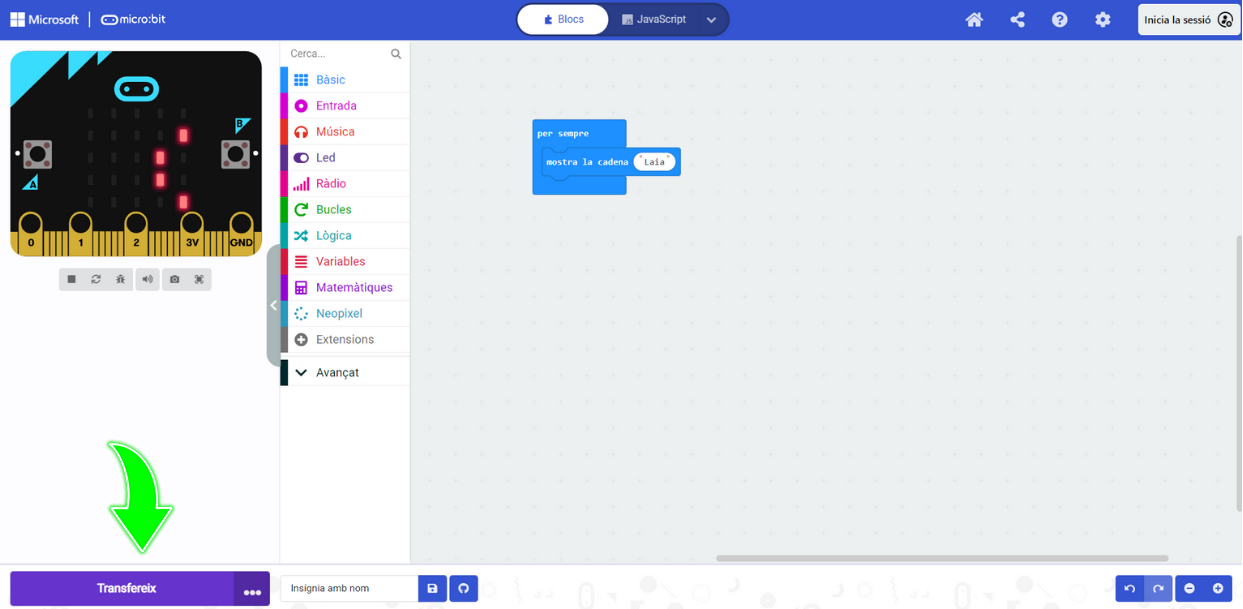This screenshot has height=609, width=1243.
Task: Go to the Home page icon
Action: (974, 20)
